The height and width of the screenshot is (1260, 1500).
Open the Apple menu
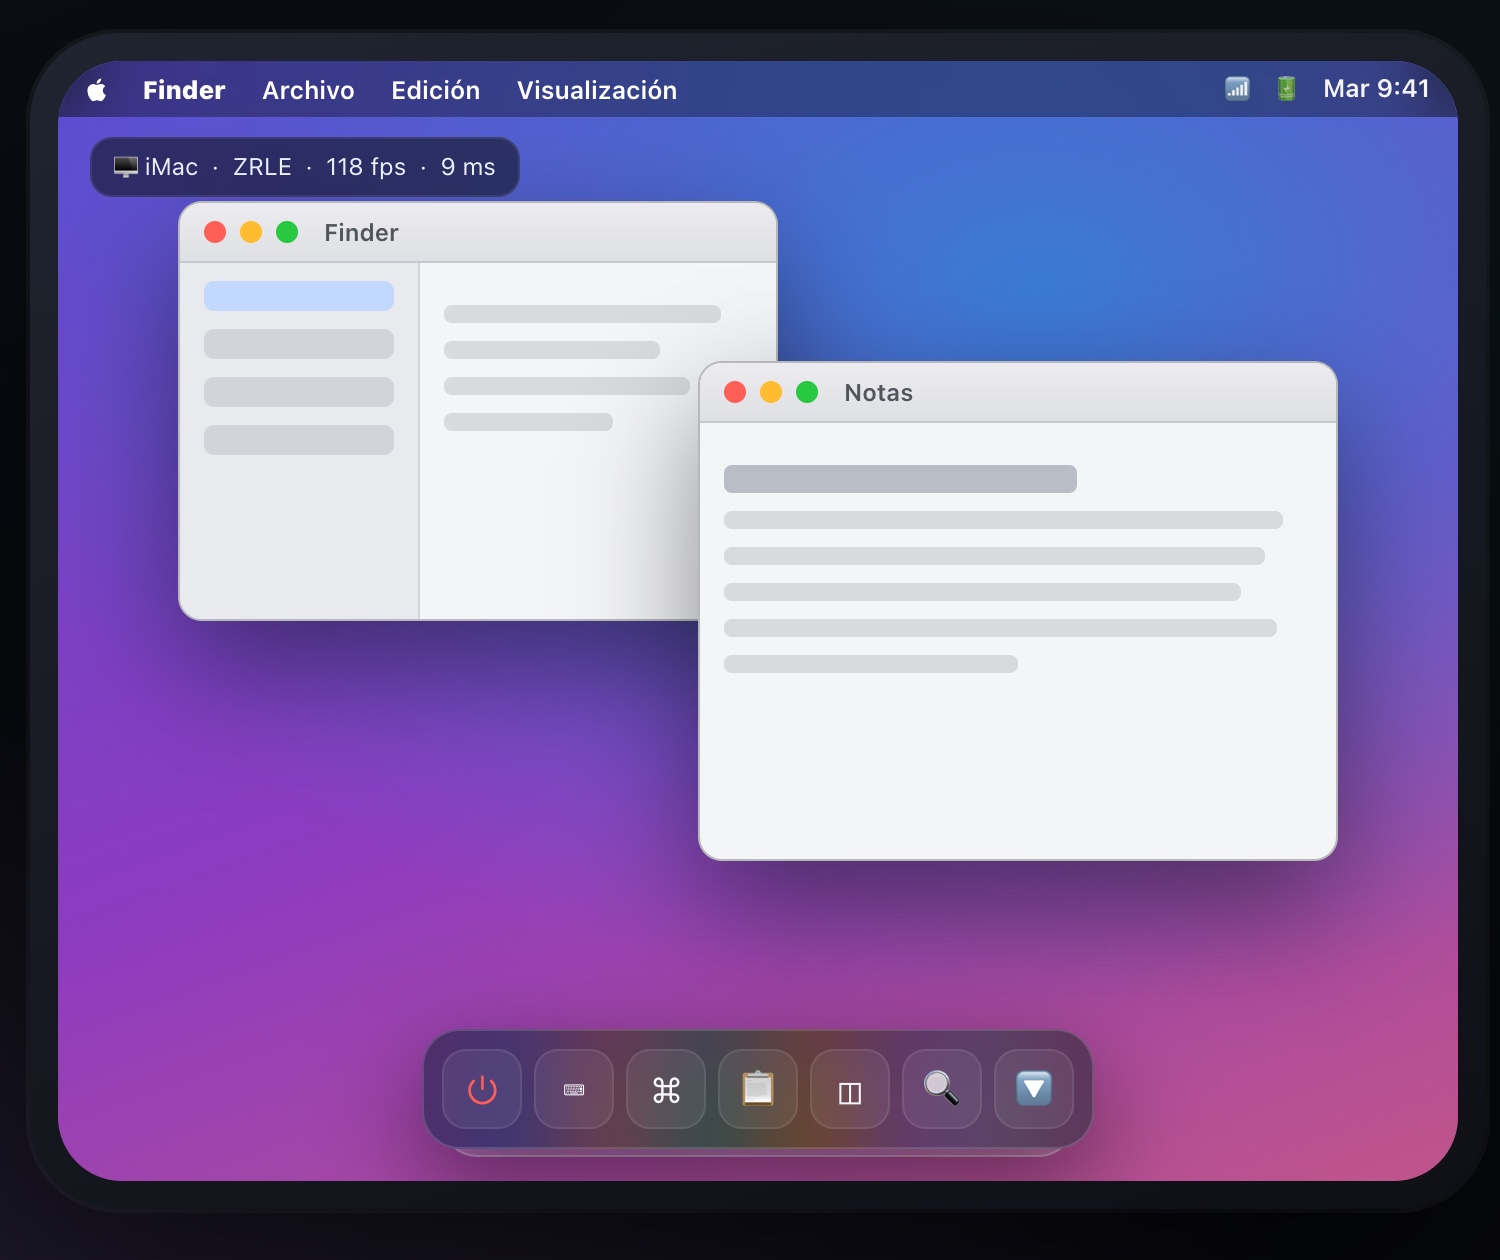97,90
